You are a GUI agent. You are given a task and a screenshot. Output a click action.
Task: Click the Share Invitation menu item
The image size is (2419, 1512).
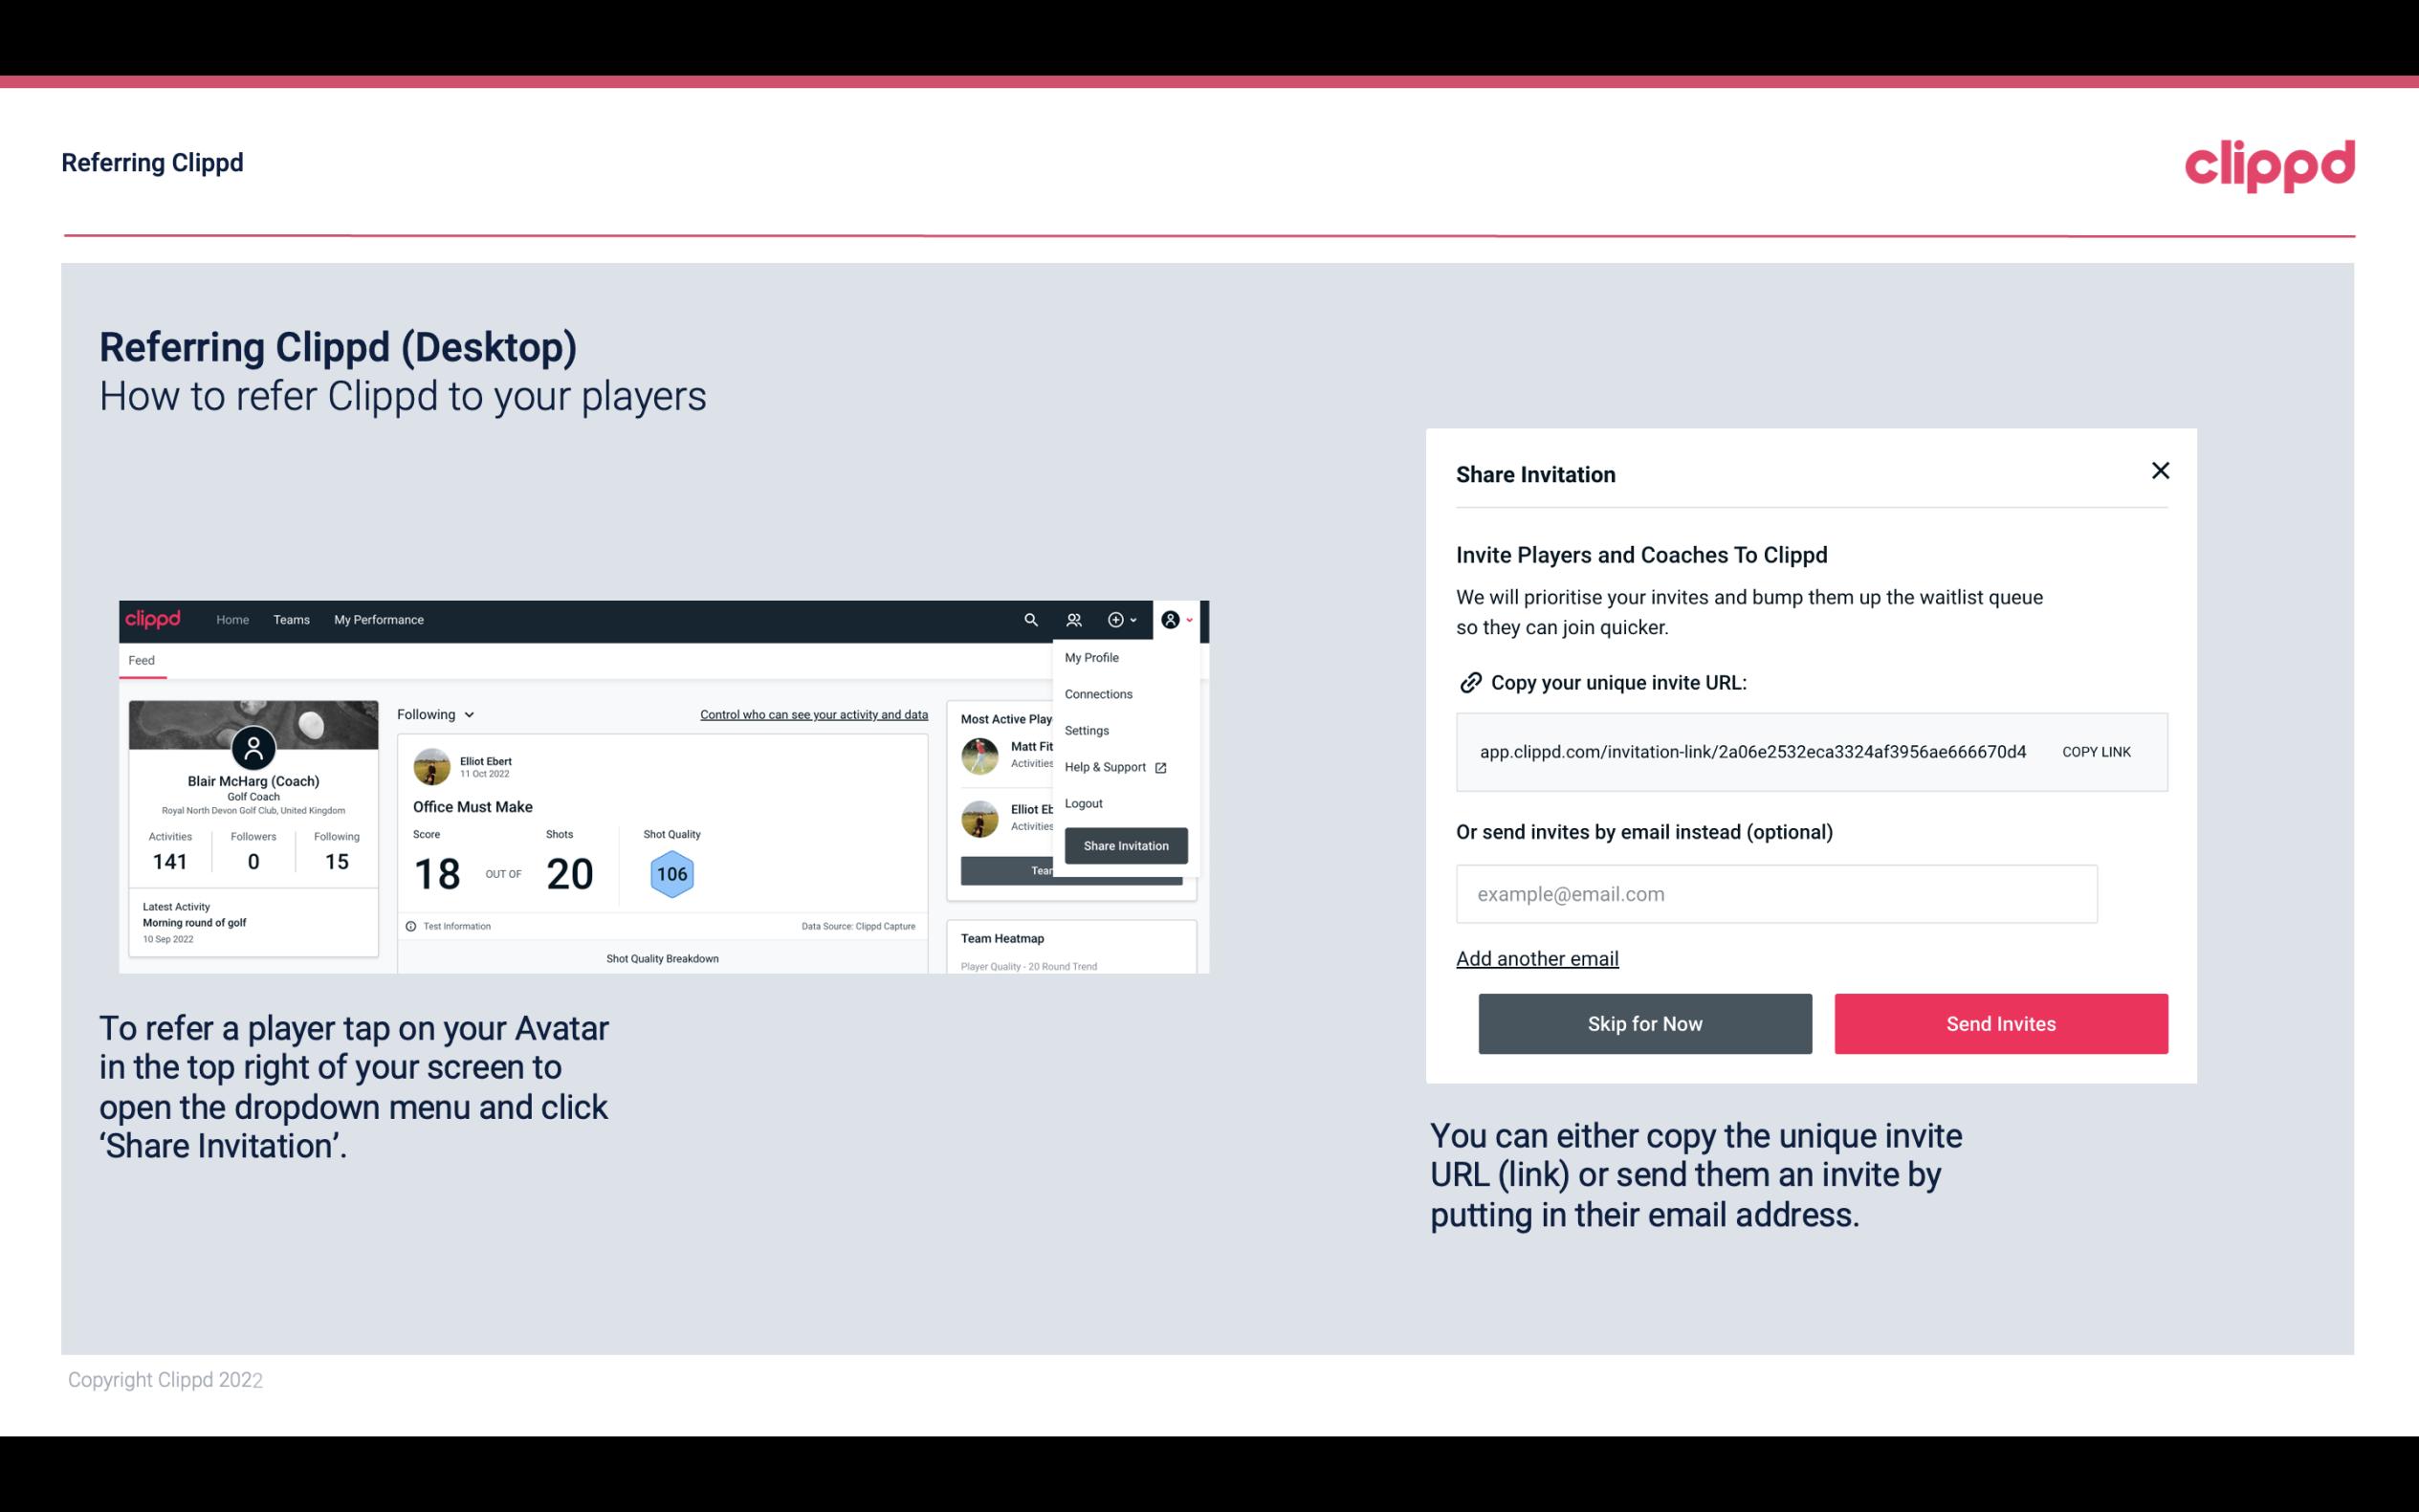(1125, 844)
